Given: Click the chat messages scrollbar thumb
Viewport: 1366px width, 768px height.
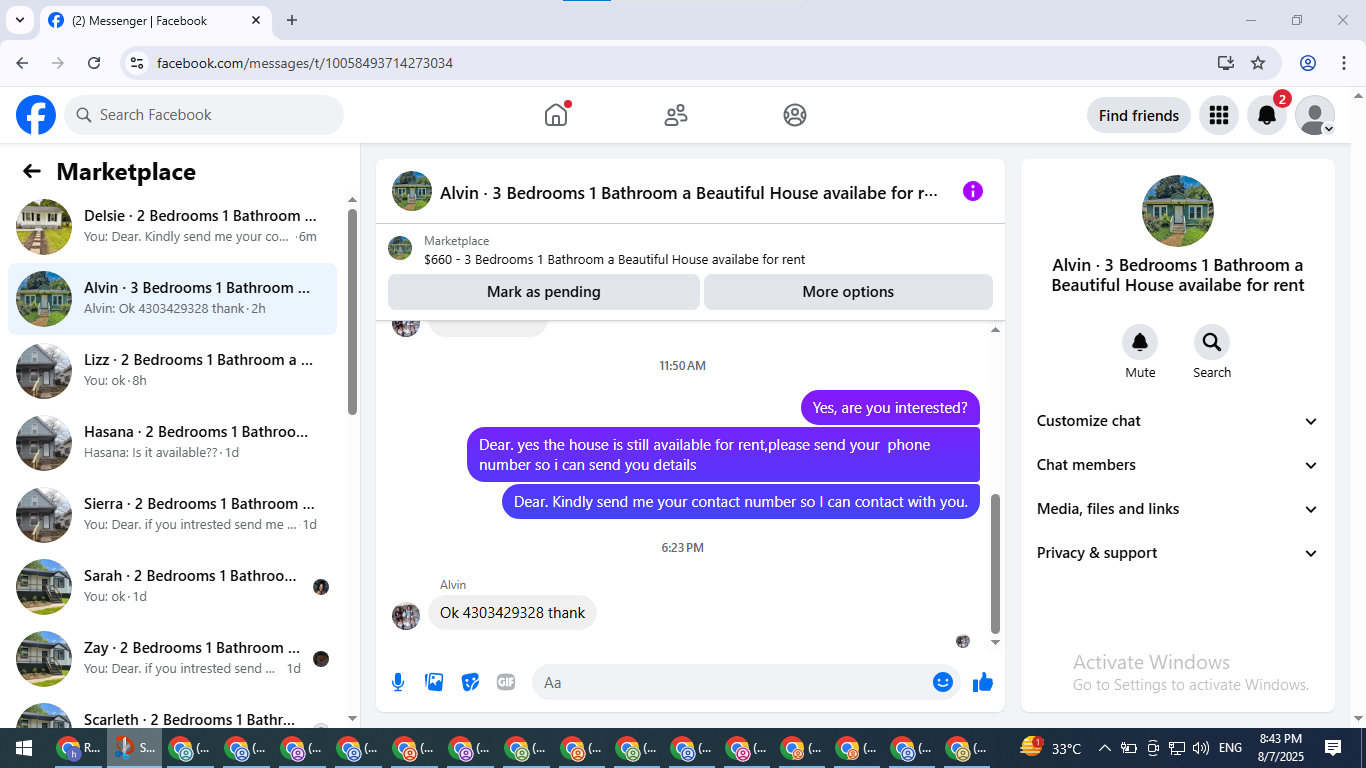Looking at the screenshot, I should point(995,563).
